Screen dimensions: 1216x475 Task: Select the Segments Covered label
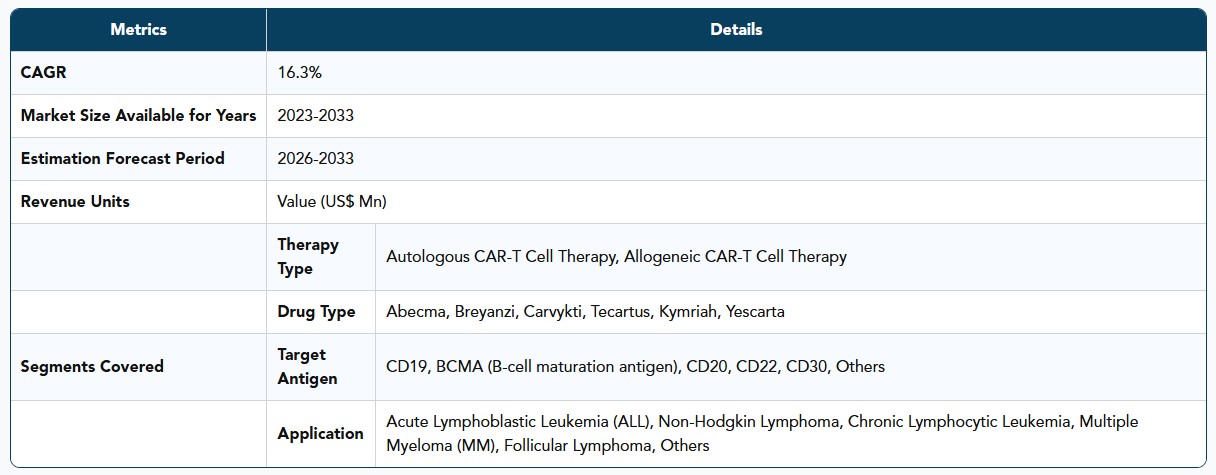(92, 366)
